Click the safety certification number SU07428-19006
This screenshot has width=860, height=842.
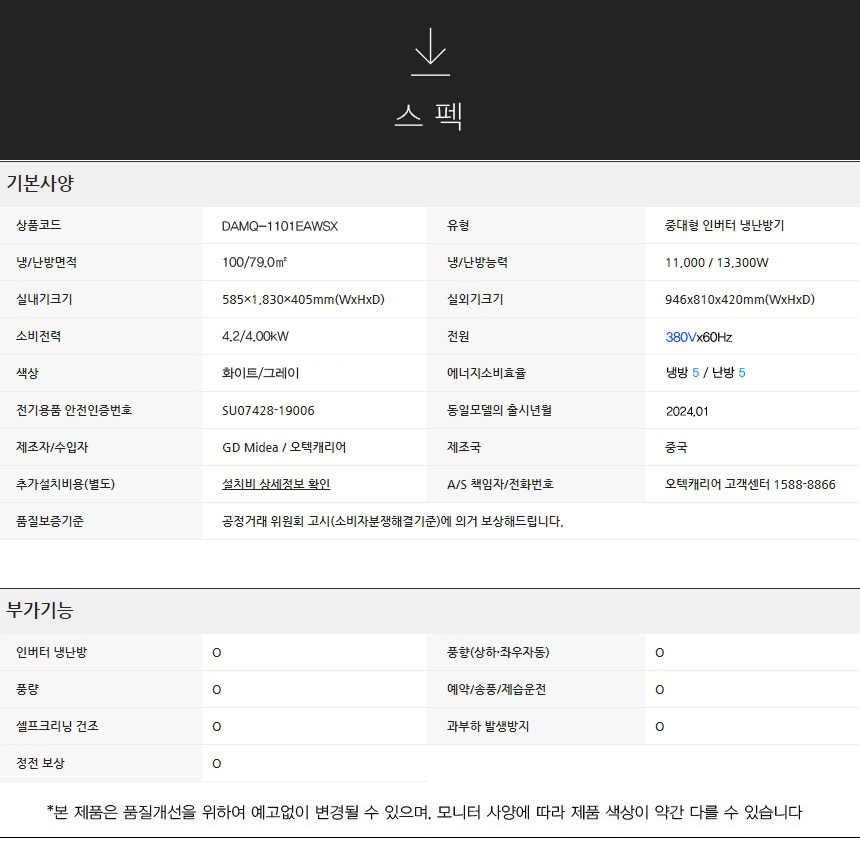tap(266, 410)
